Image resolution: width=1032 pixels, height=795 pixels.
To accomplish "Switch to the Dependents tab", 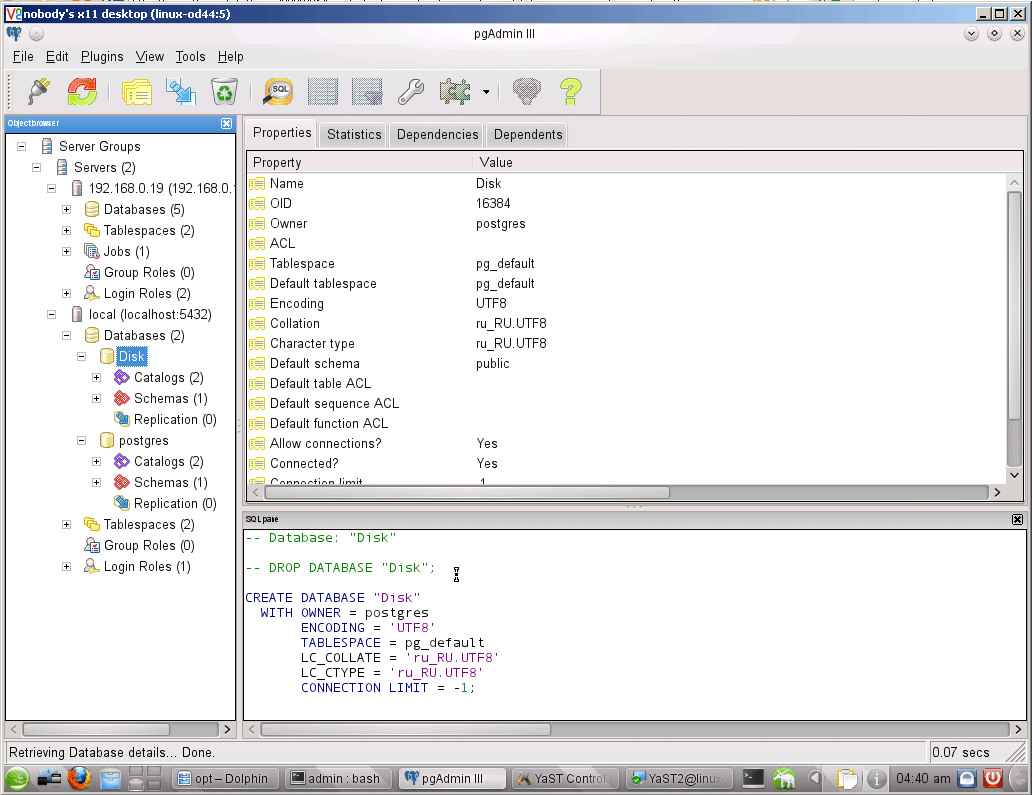I will pos(528,135).
